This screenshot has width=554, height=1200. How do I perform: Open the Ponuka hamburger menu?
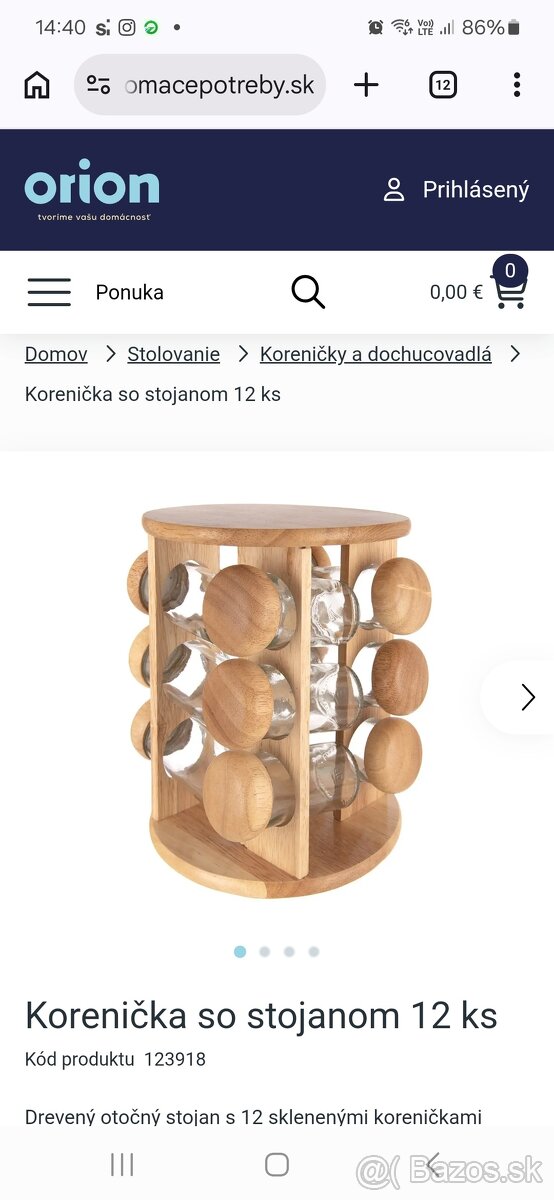coord(95,292)
